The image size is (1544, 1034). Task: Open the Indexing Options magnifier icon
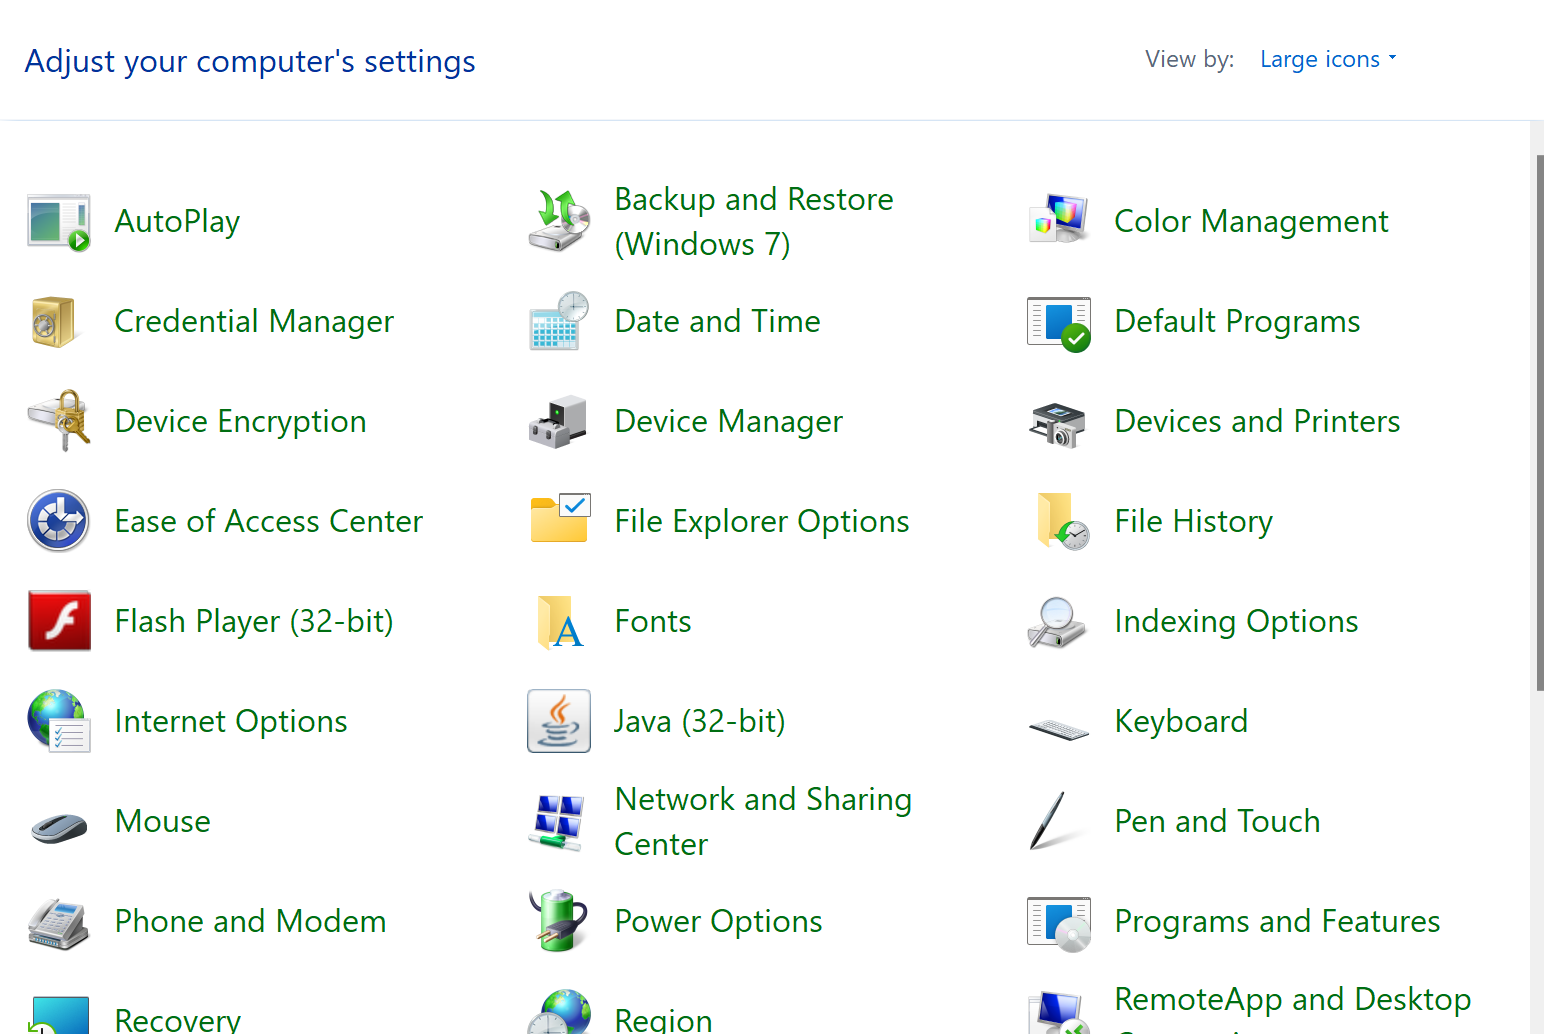[1057, 622]
